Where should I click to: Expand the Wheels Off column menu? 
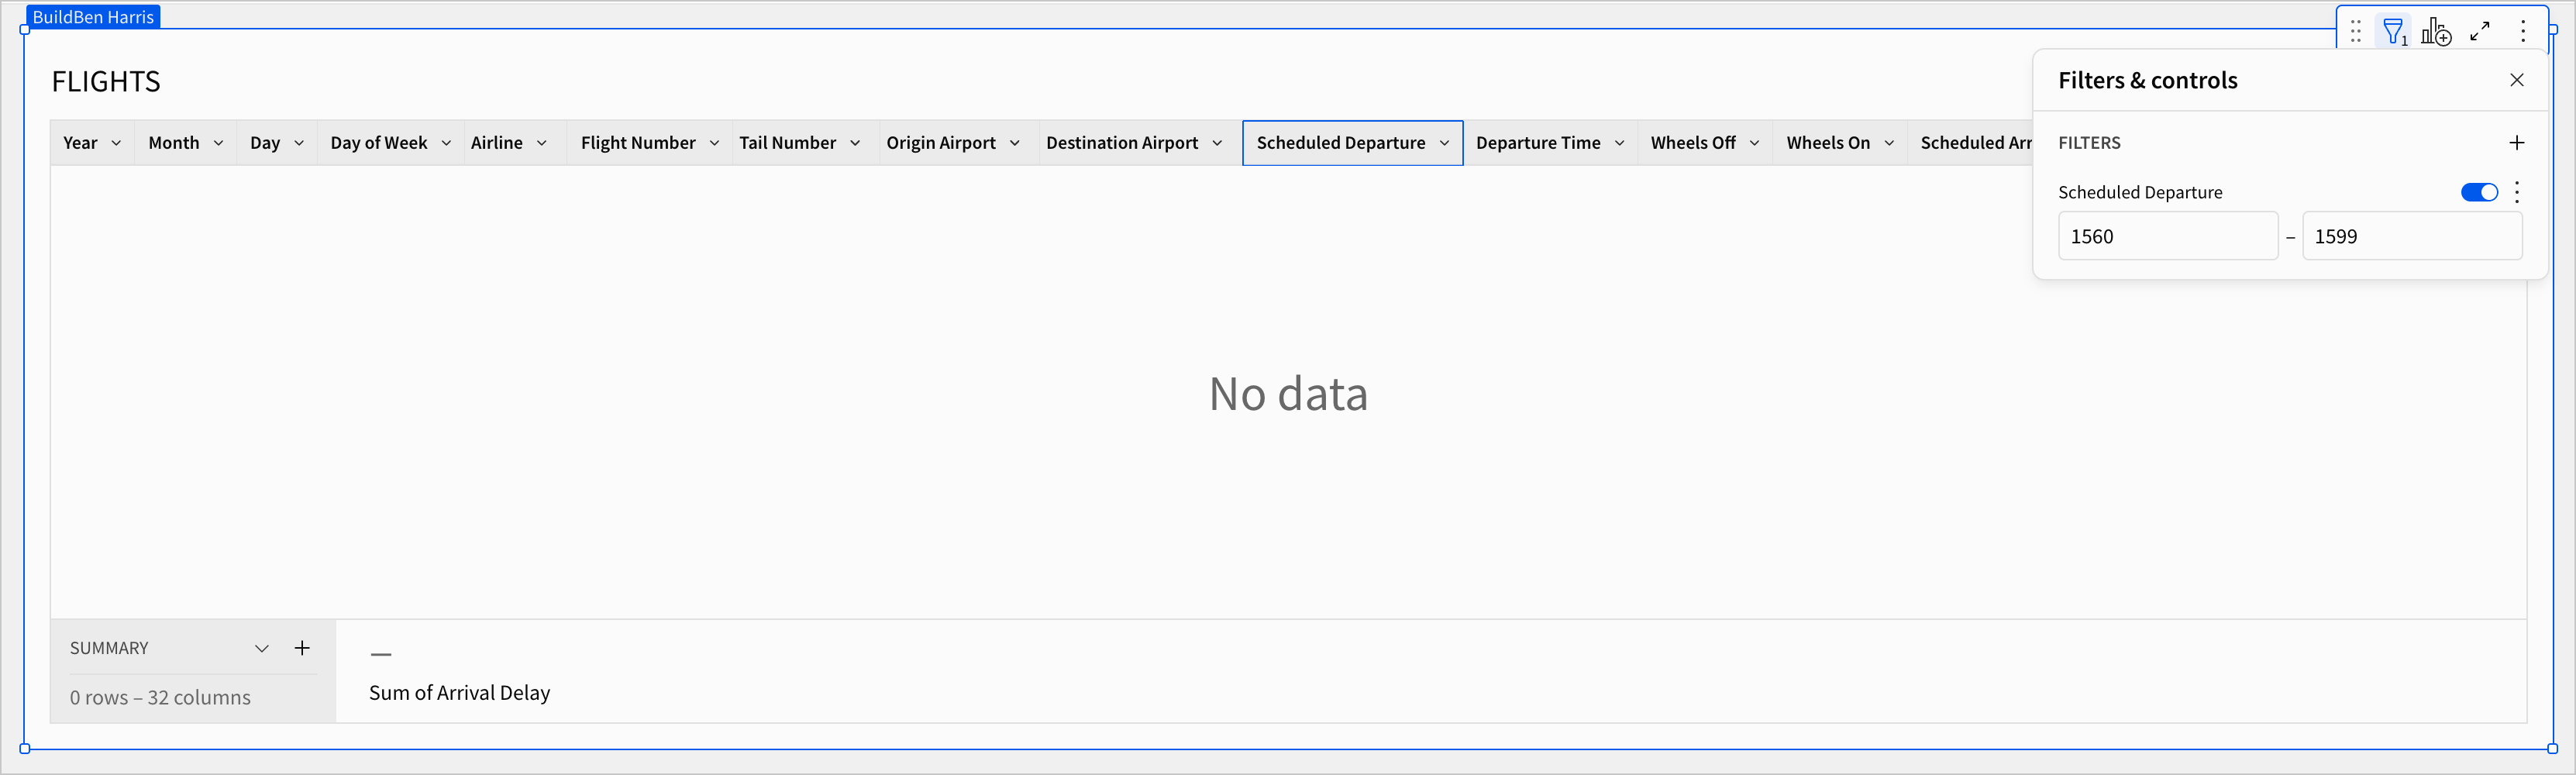click(x=1754, y=143)
